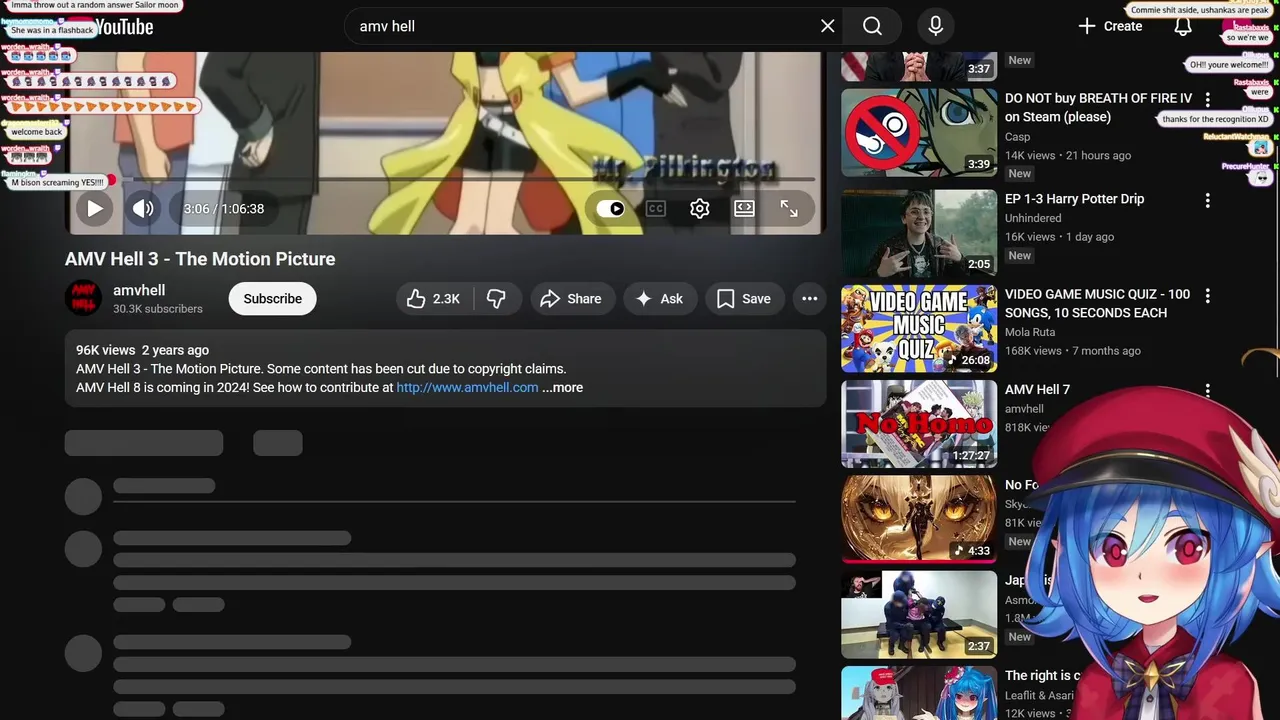This screenshot has height=720, width=1280.
Task: Click the AMV Hell 3 video title
Action: tap(200, 259)
